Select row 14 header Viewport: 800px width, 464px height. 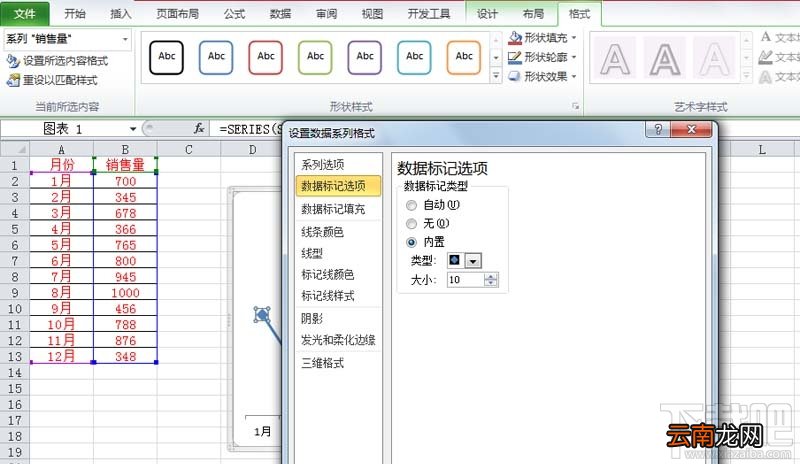[x=15, y=373]
